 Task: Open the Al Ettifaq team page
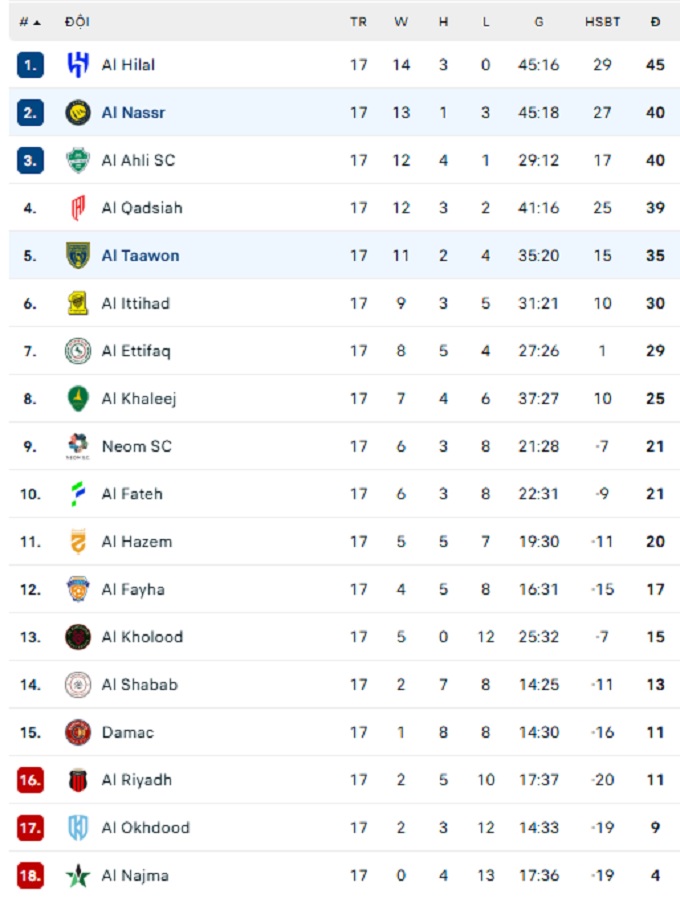click(136, 351)
